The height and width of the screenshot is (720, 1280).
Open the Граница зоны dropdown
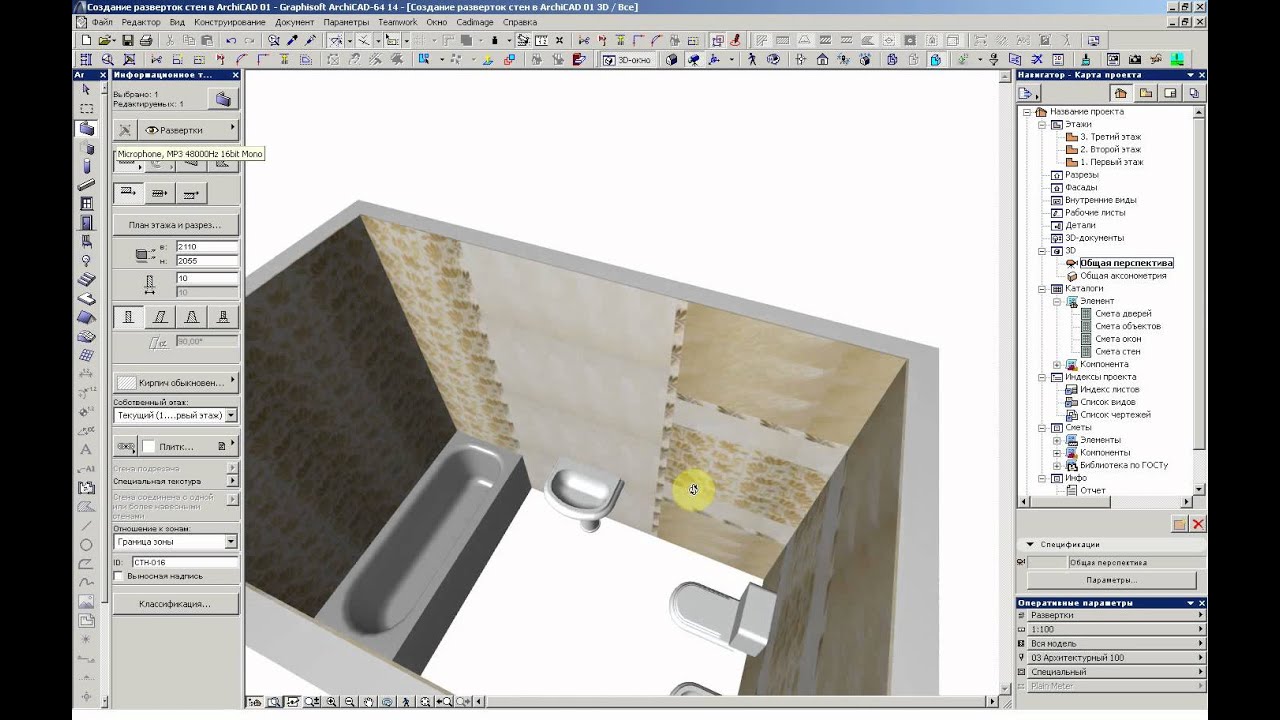pos(176,542)
